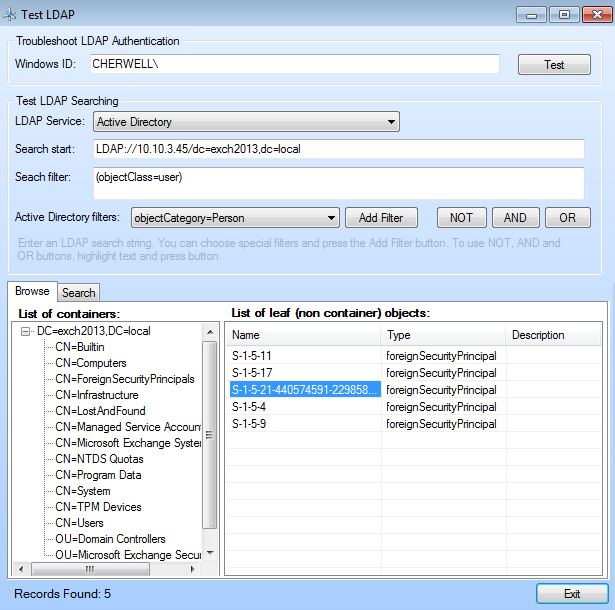Click the Test LDAP title bar app icon
Screen dimensions: 615x610
pyautogui.click(x=11, y=14)
